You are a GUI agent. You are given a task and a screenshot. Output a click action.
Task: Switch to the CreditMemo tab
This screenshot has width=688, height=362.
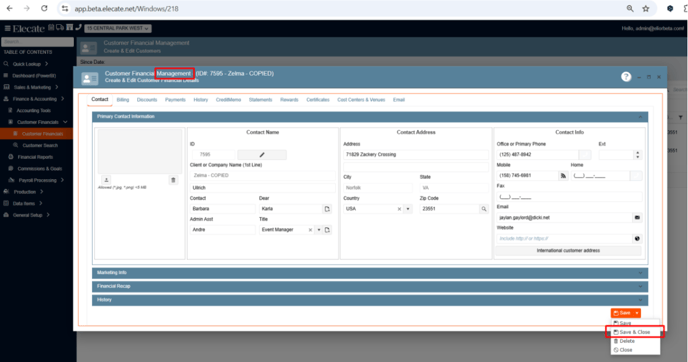[x=228, y=100]
